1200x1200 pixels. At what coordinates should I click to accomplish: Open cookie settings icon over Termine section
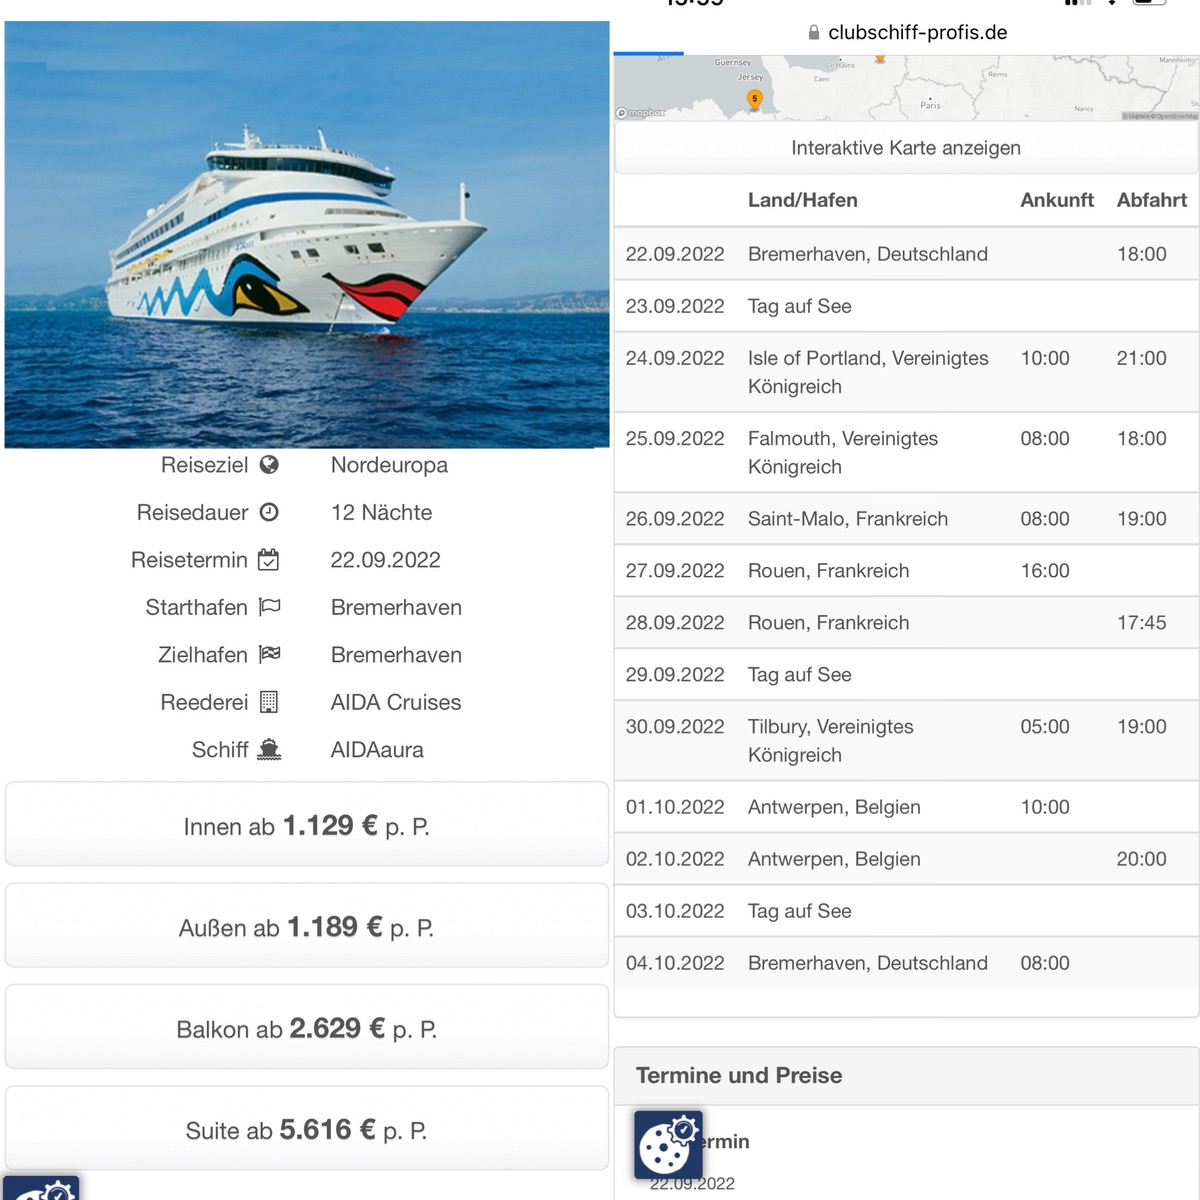pyautogui.click(x=669, y=1145)
